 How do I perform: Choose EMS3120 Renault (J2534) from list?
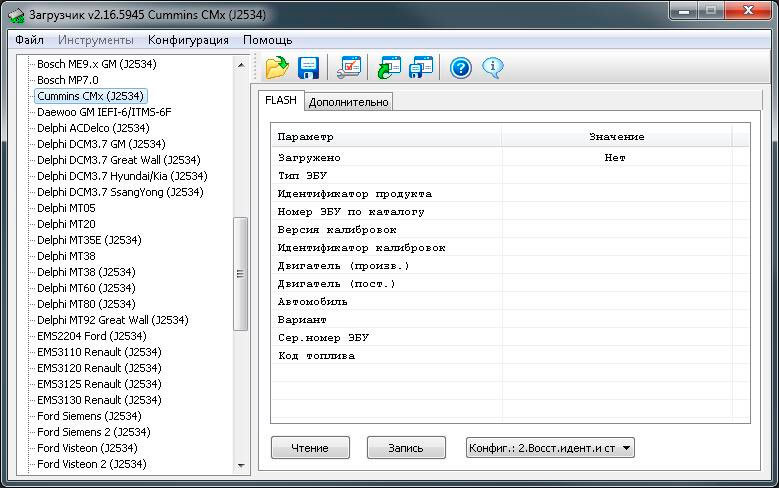98,368
